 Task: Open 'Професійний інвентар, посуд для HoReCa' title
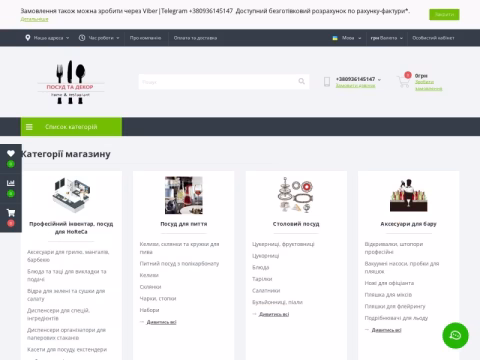click(x=71, y=228)
